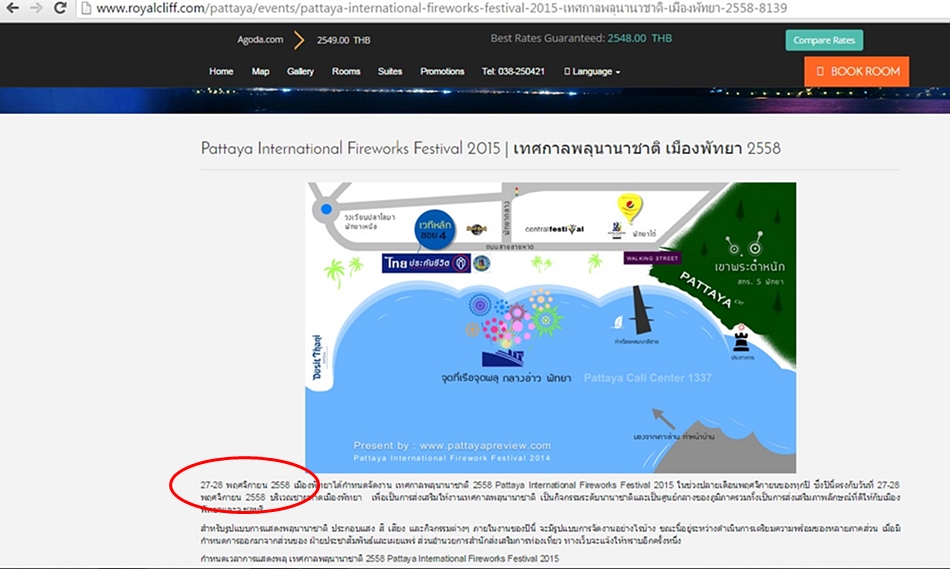Click the white PATTAYA City sign on the hill
This screenshot has width=950, height=569.
point(707,290)
